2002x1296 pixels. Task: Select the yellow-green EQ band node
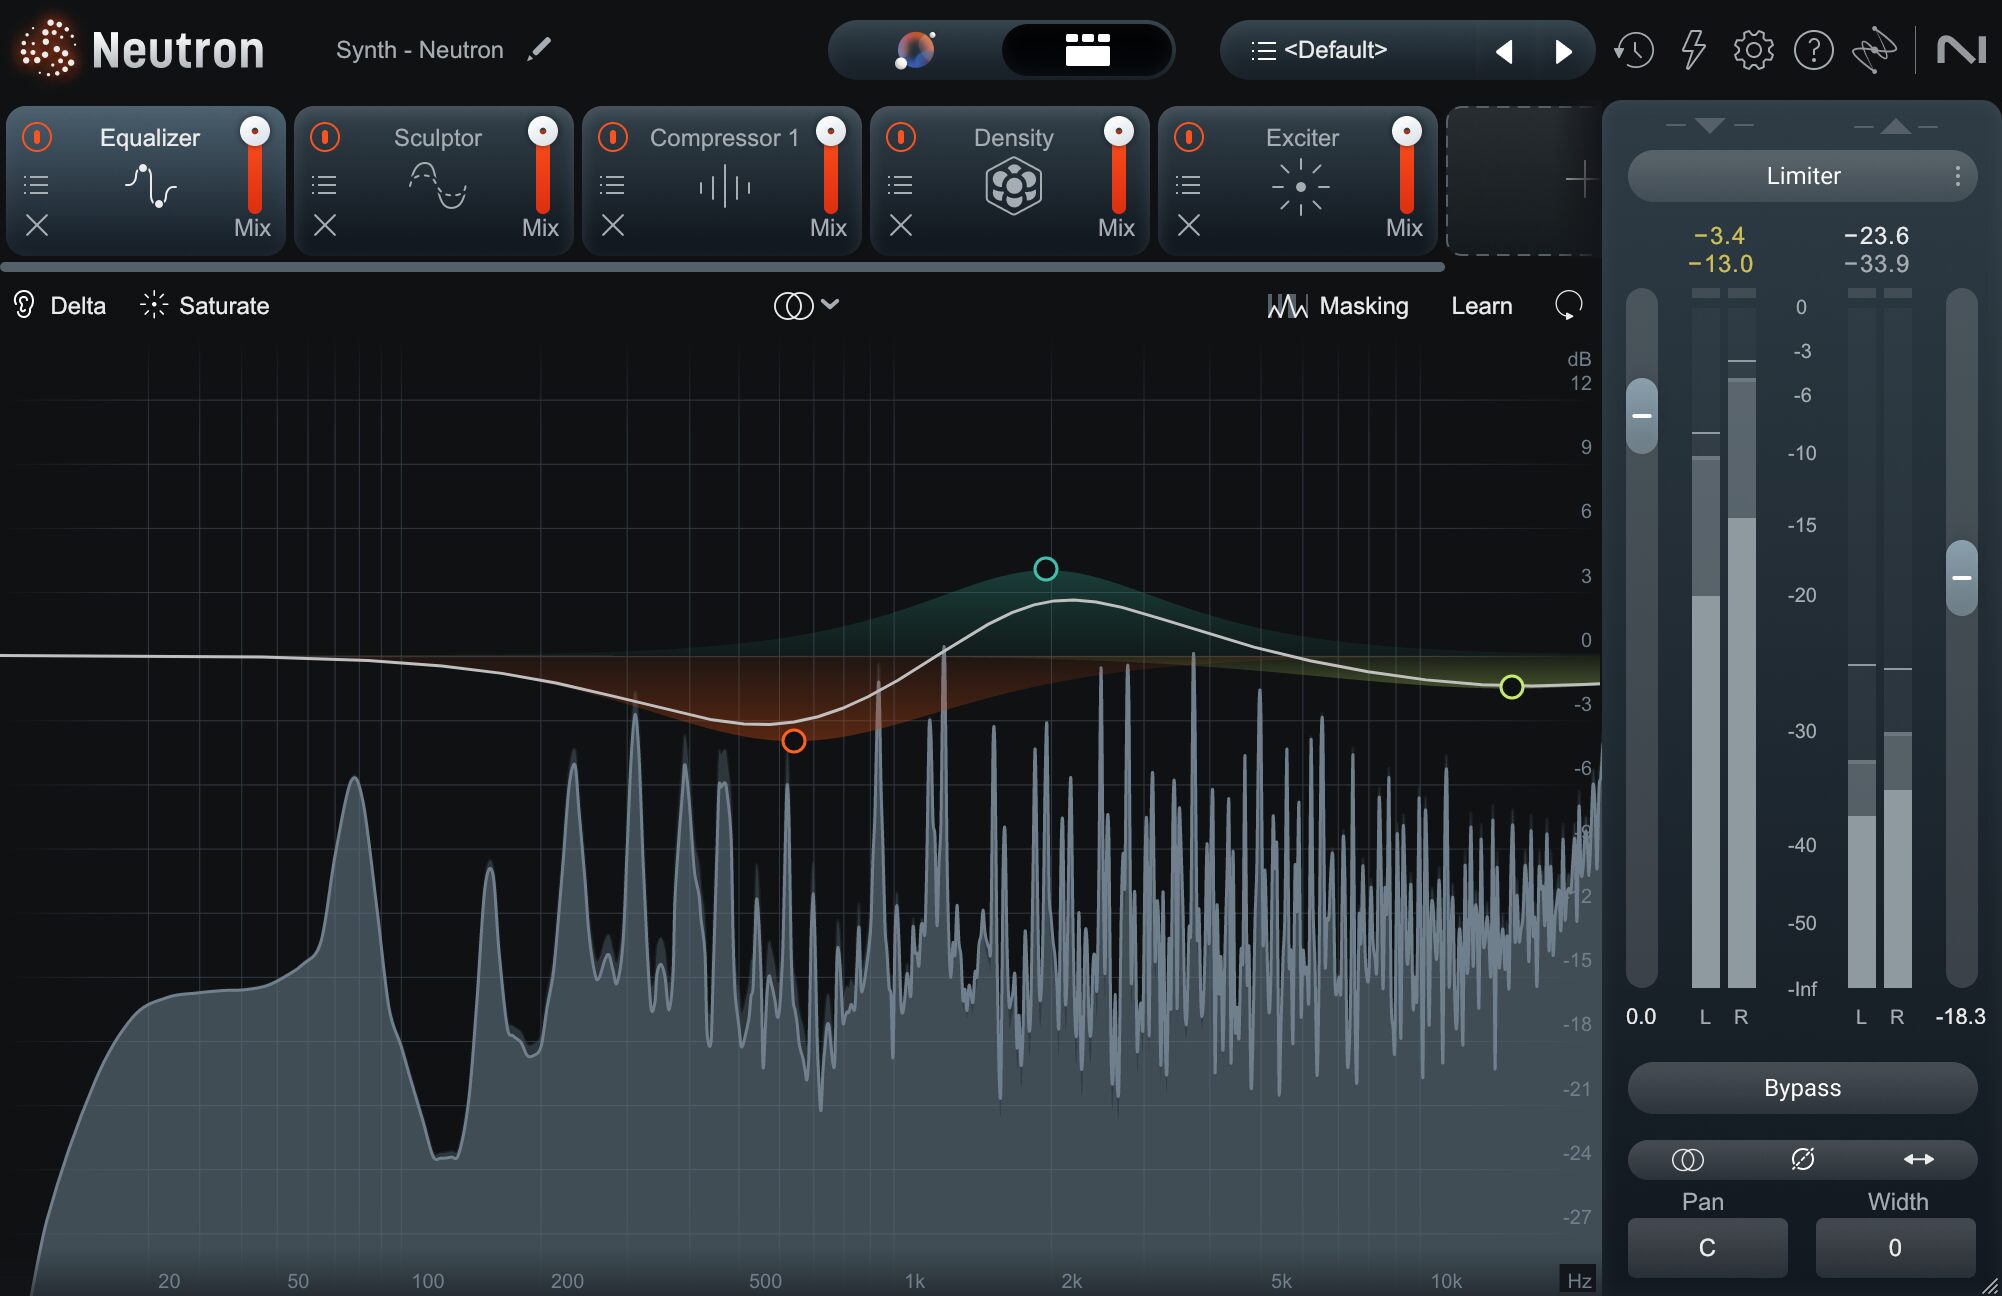(1511, 687)
